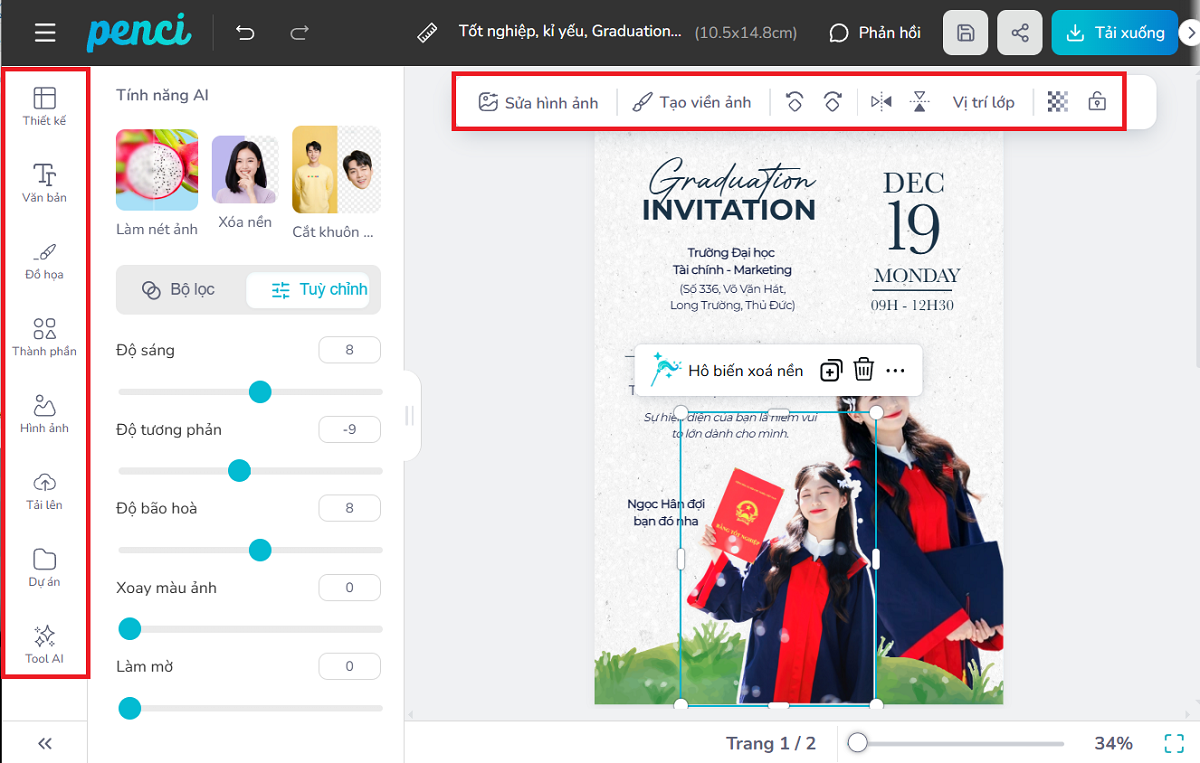Switch to the Bộ lọc filter tab
The image size is (1200, 763).
coord(179,290)
